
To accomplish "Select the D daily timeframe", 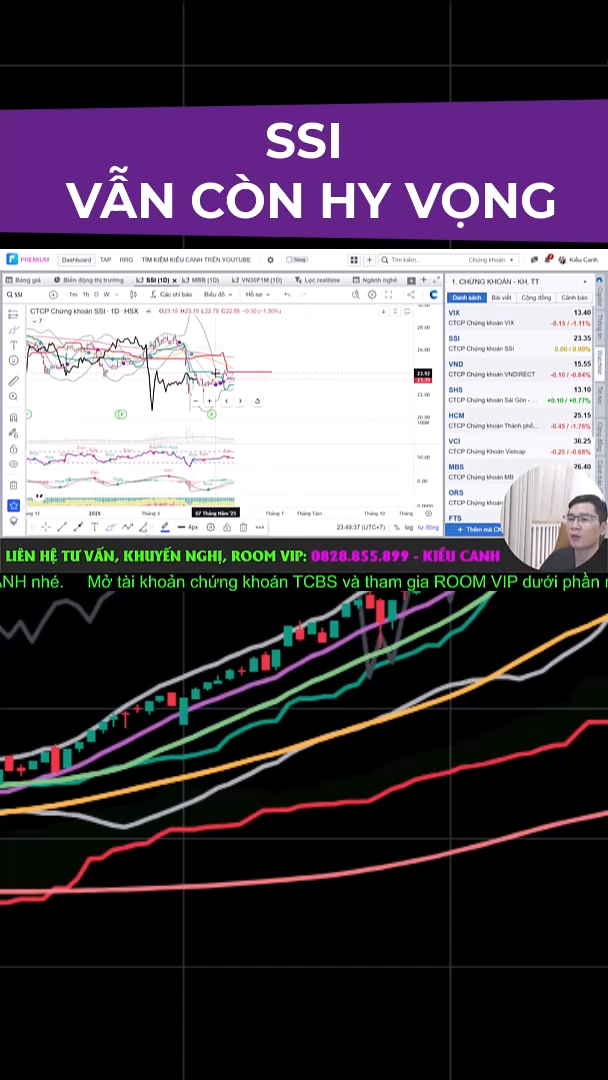I will [x=96, y=295].
